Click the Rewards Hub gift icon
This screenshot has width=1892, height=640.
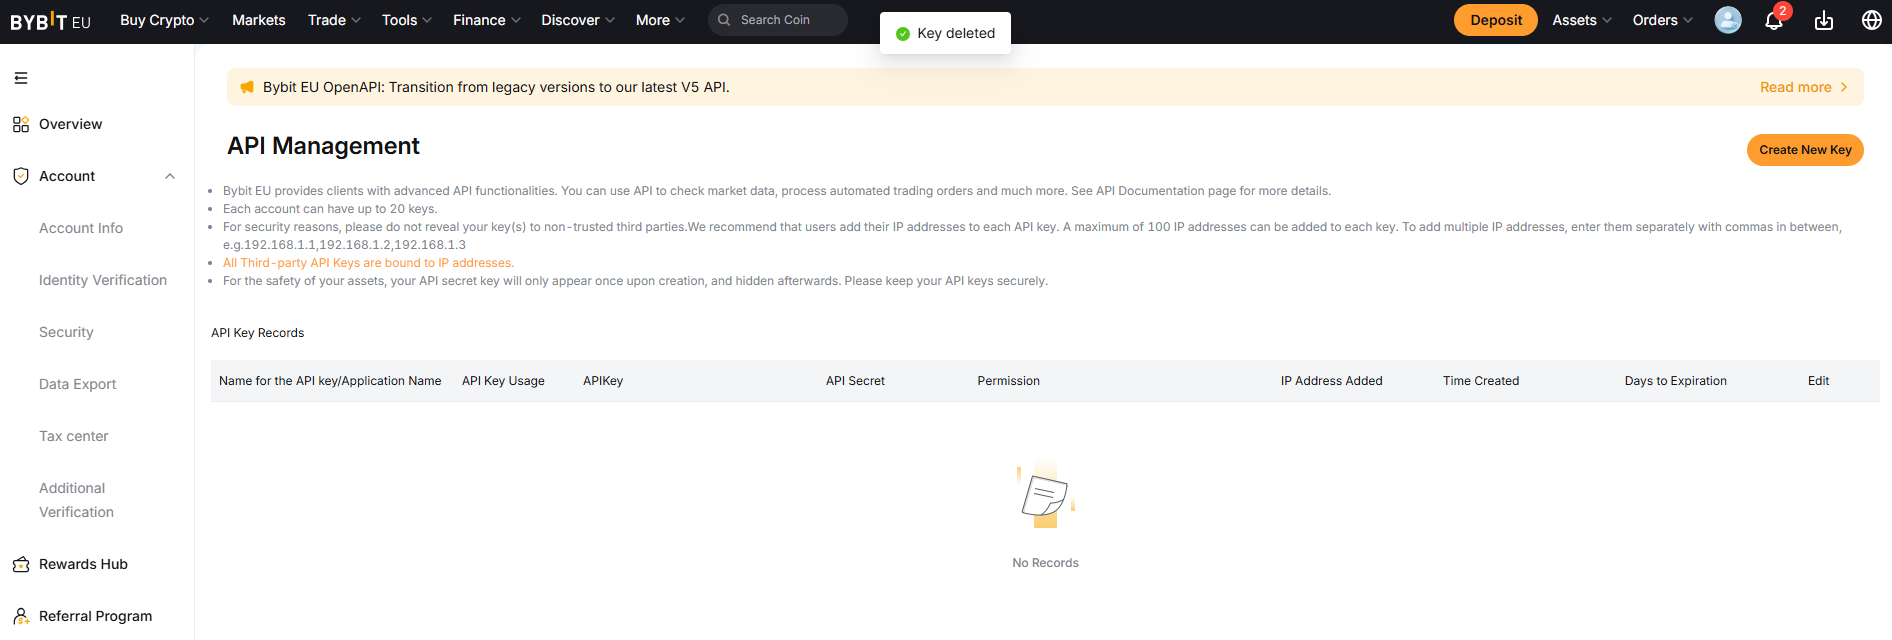coord(21,564)
